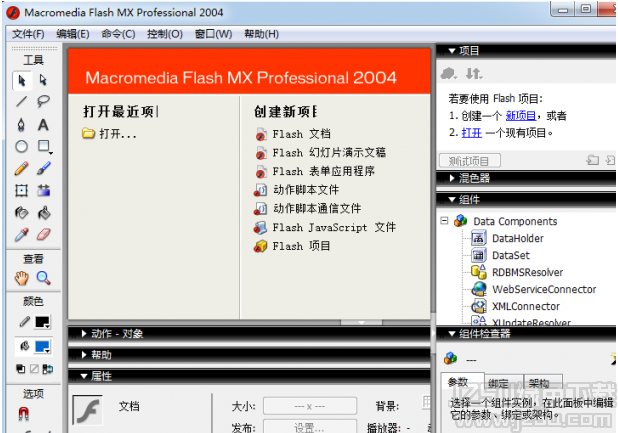Select the Eyedropper tool
The image size is (618, 433).
tap(21, 235)
